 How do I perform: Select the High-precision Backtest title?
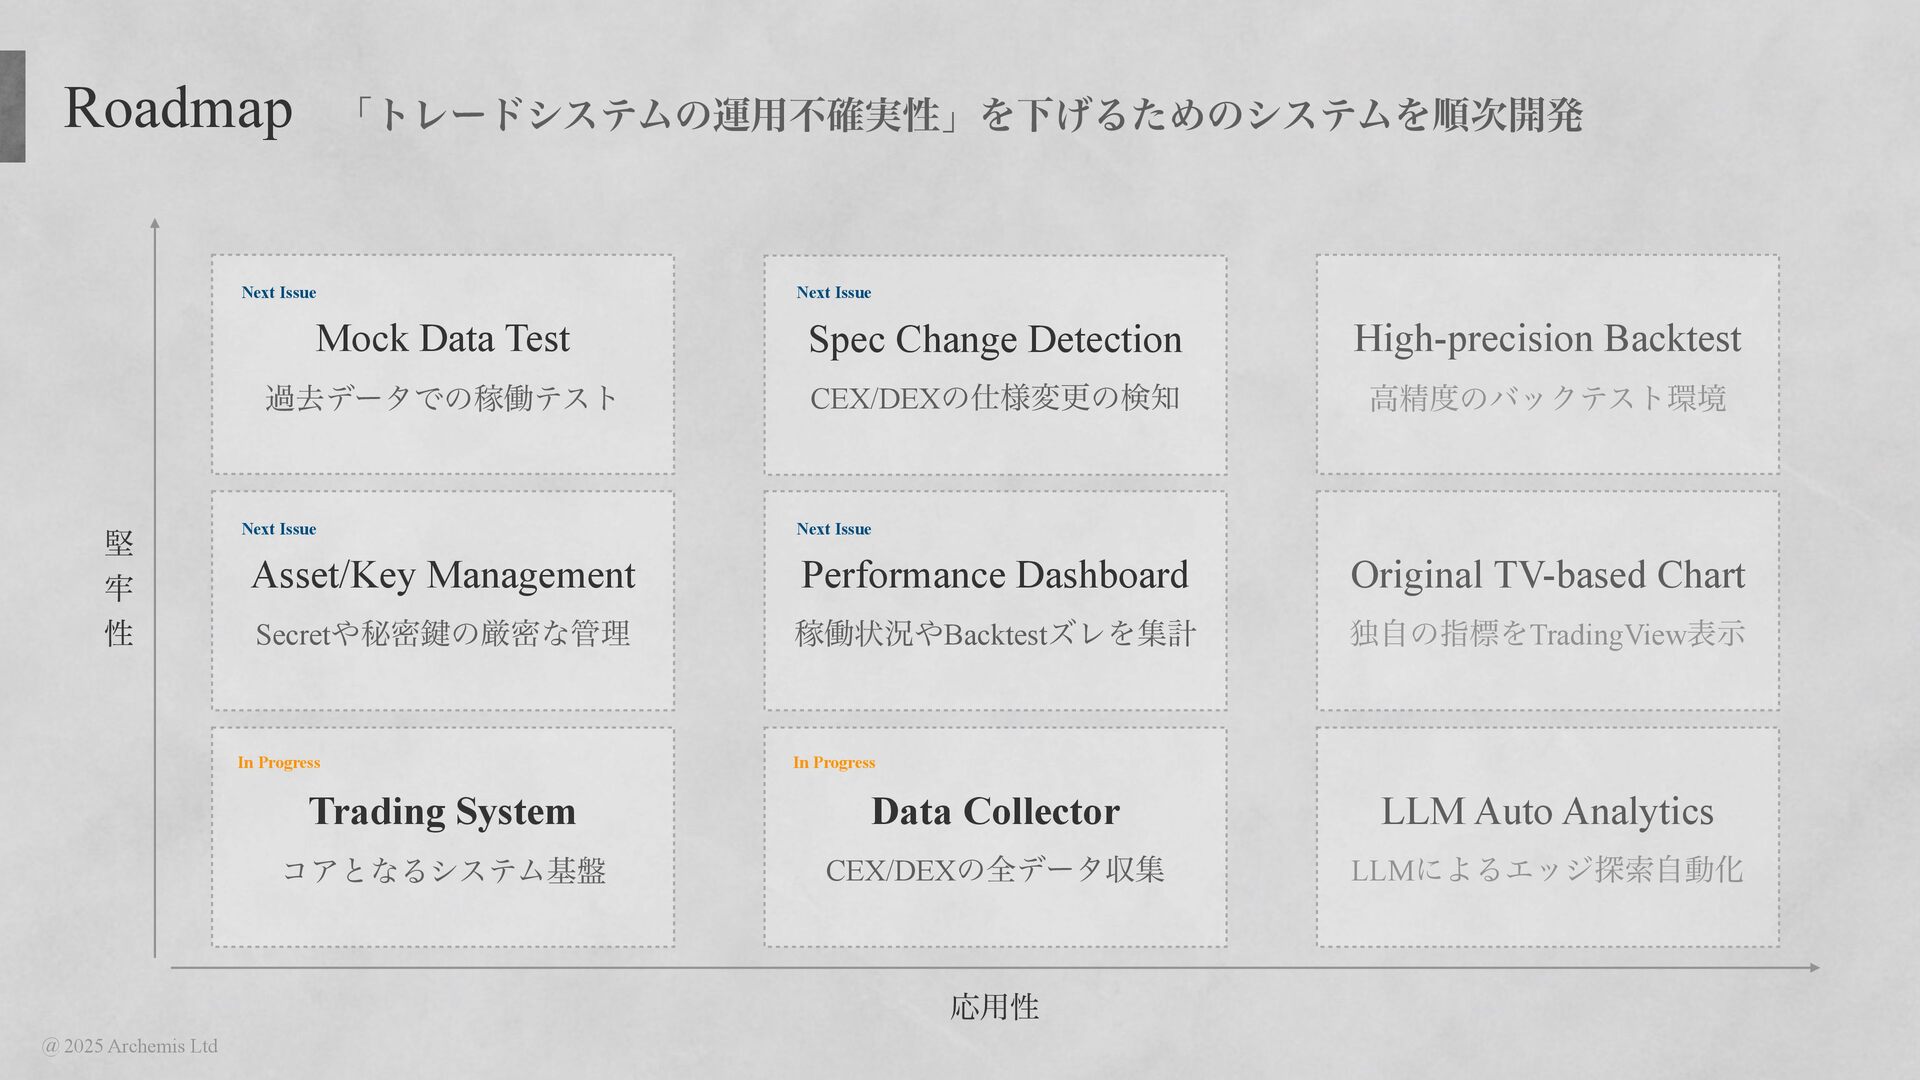click(1547, 339)
